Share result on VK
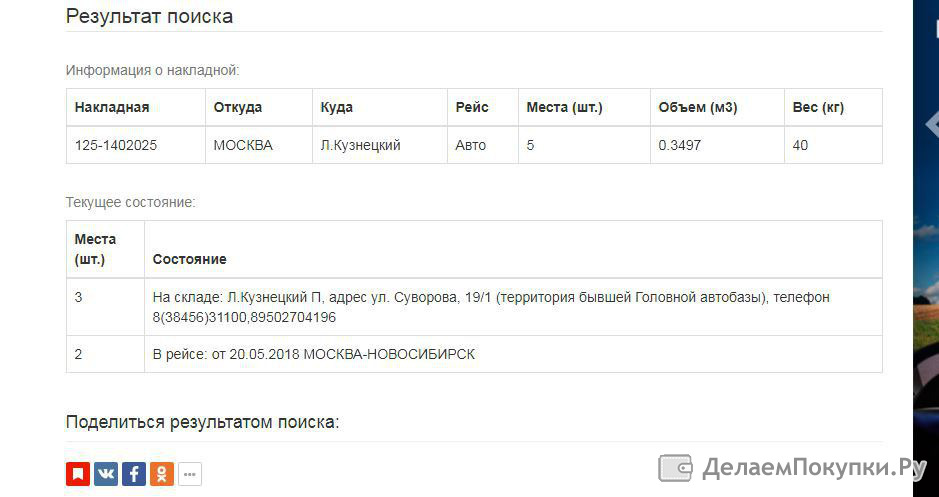939x497 pixels. pyautogui.click(x=106, y=474)
